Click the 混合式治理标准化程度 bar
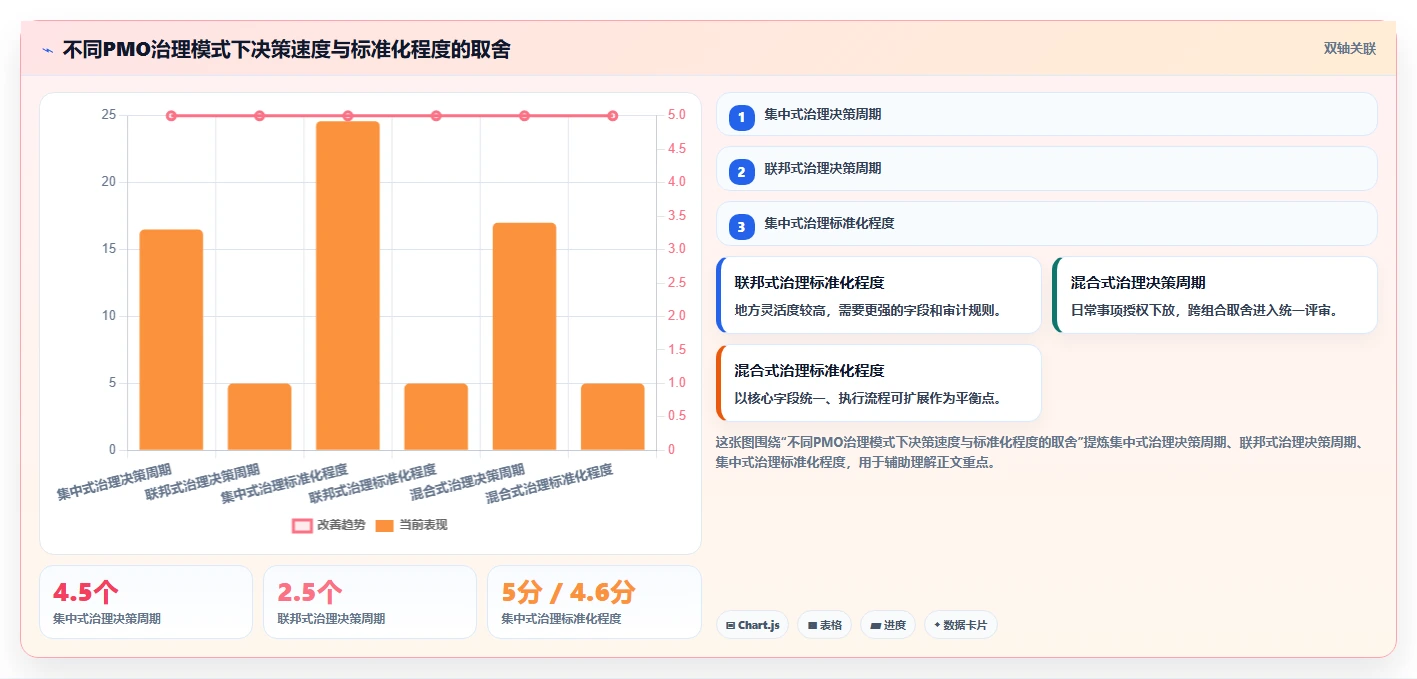Image resolution: width=1417 pixels, height=679 pixels. coord(613,417)
